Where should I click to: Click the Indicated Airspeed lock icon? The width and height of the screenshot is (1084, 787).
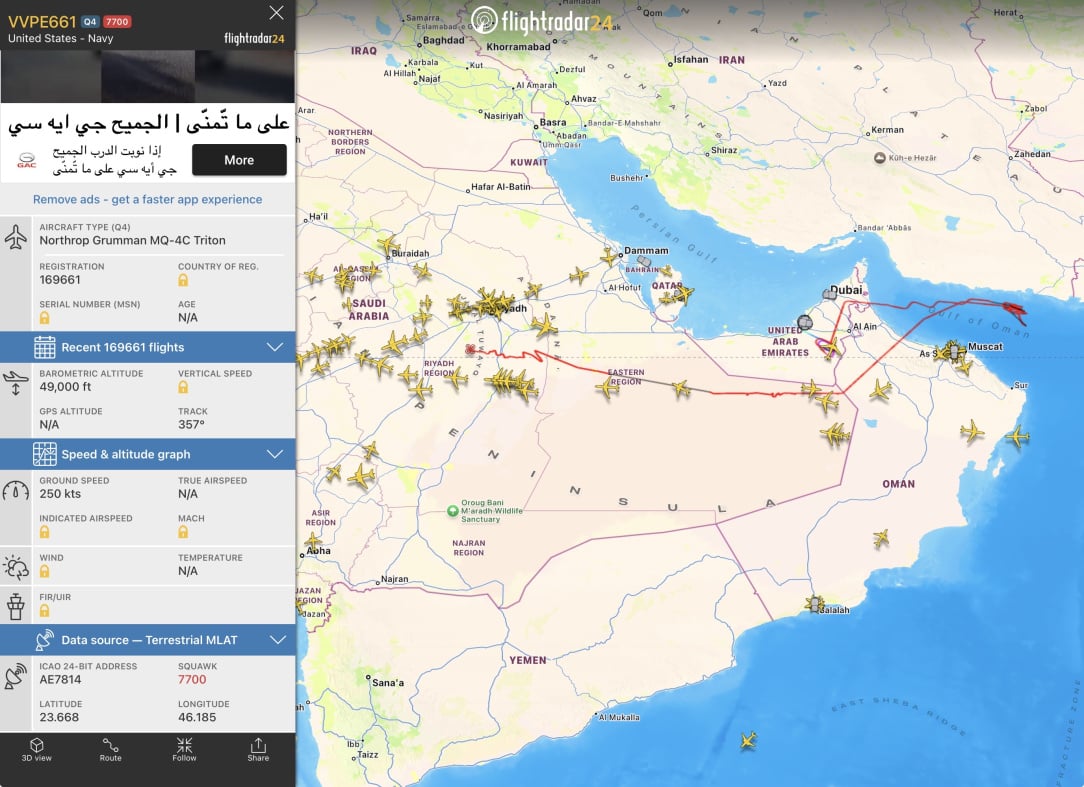[44, 532]
